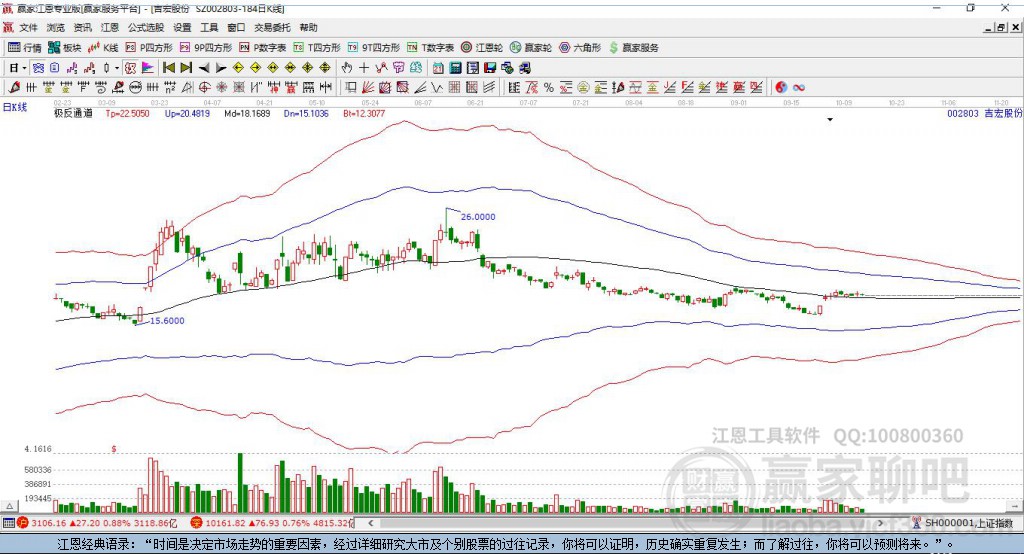Open the 9T四方形 tool
This screenshot has height=554, width=1024.
(x=374, y=48)
